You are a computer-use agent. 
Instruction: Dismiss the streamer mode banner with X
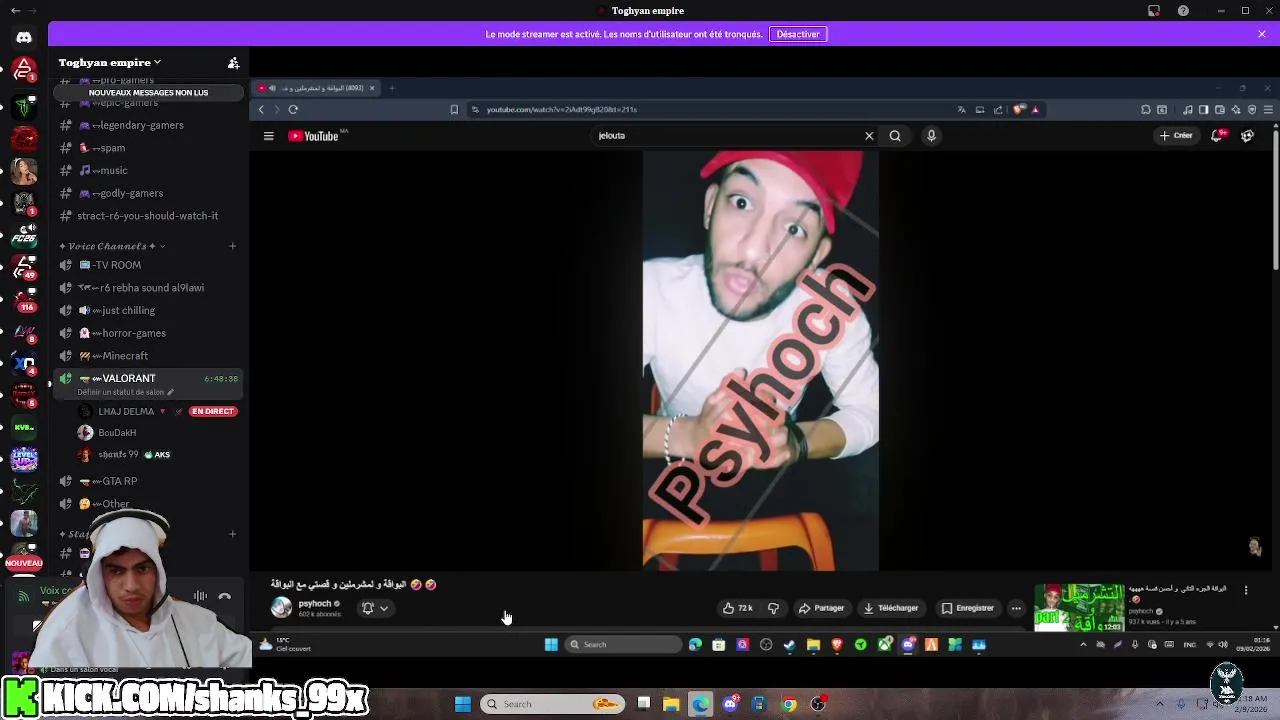[1262, 34]
